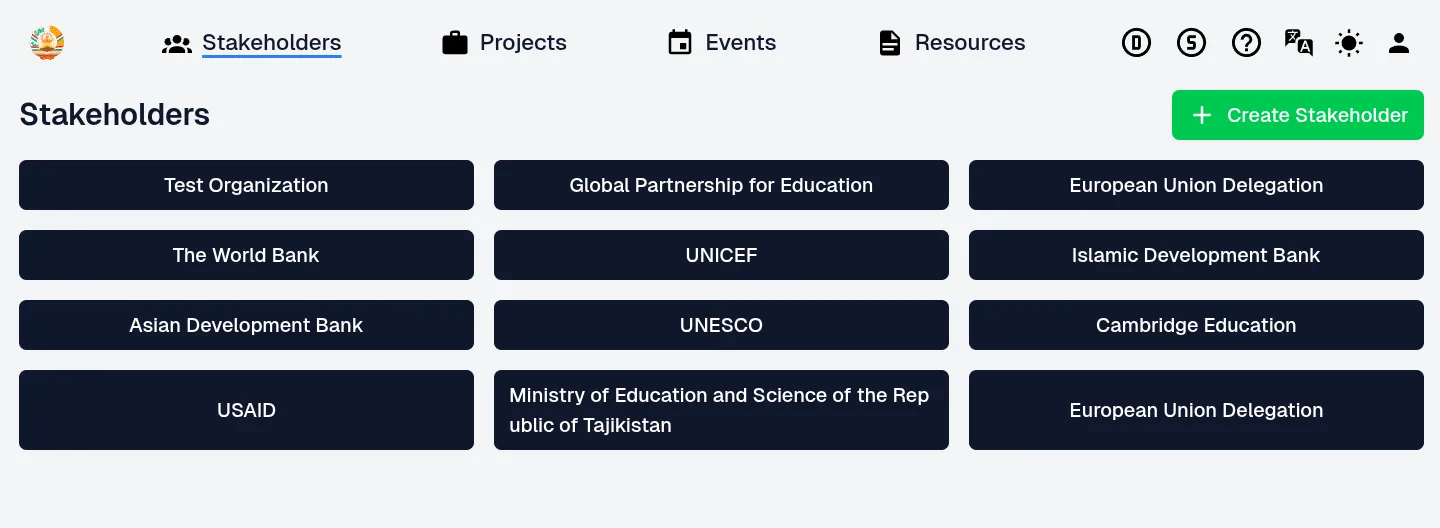Open the Ministry of Education and Science card
Viewport: 1440px width, 528px height.
coord(721,410)
